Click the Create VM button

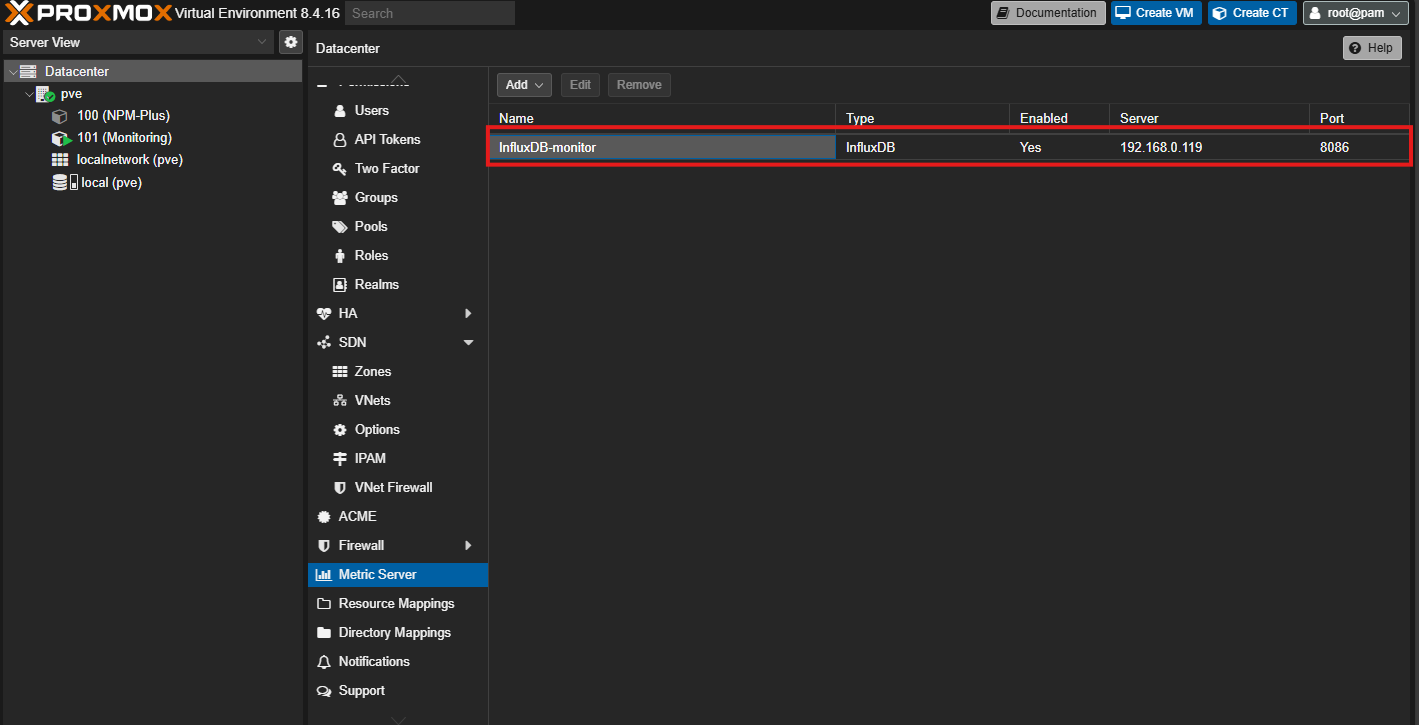tap(1156, 13)
